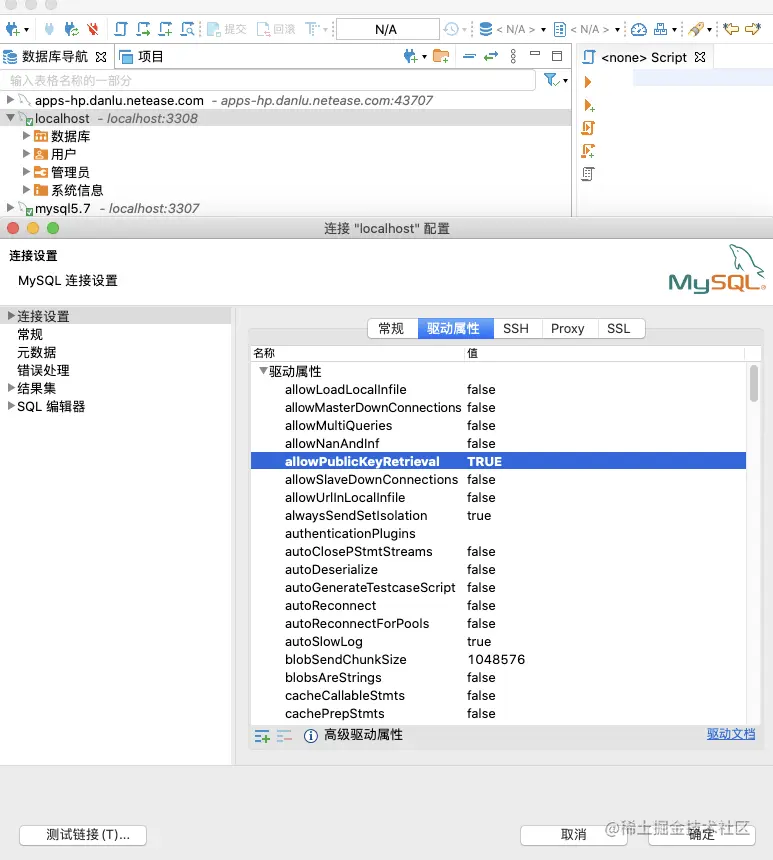The image size is (773, 860).
Task: Click the connect plug icon in main toolbar
Action: (x=49, y=29)
